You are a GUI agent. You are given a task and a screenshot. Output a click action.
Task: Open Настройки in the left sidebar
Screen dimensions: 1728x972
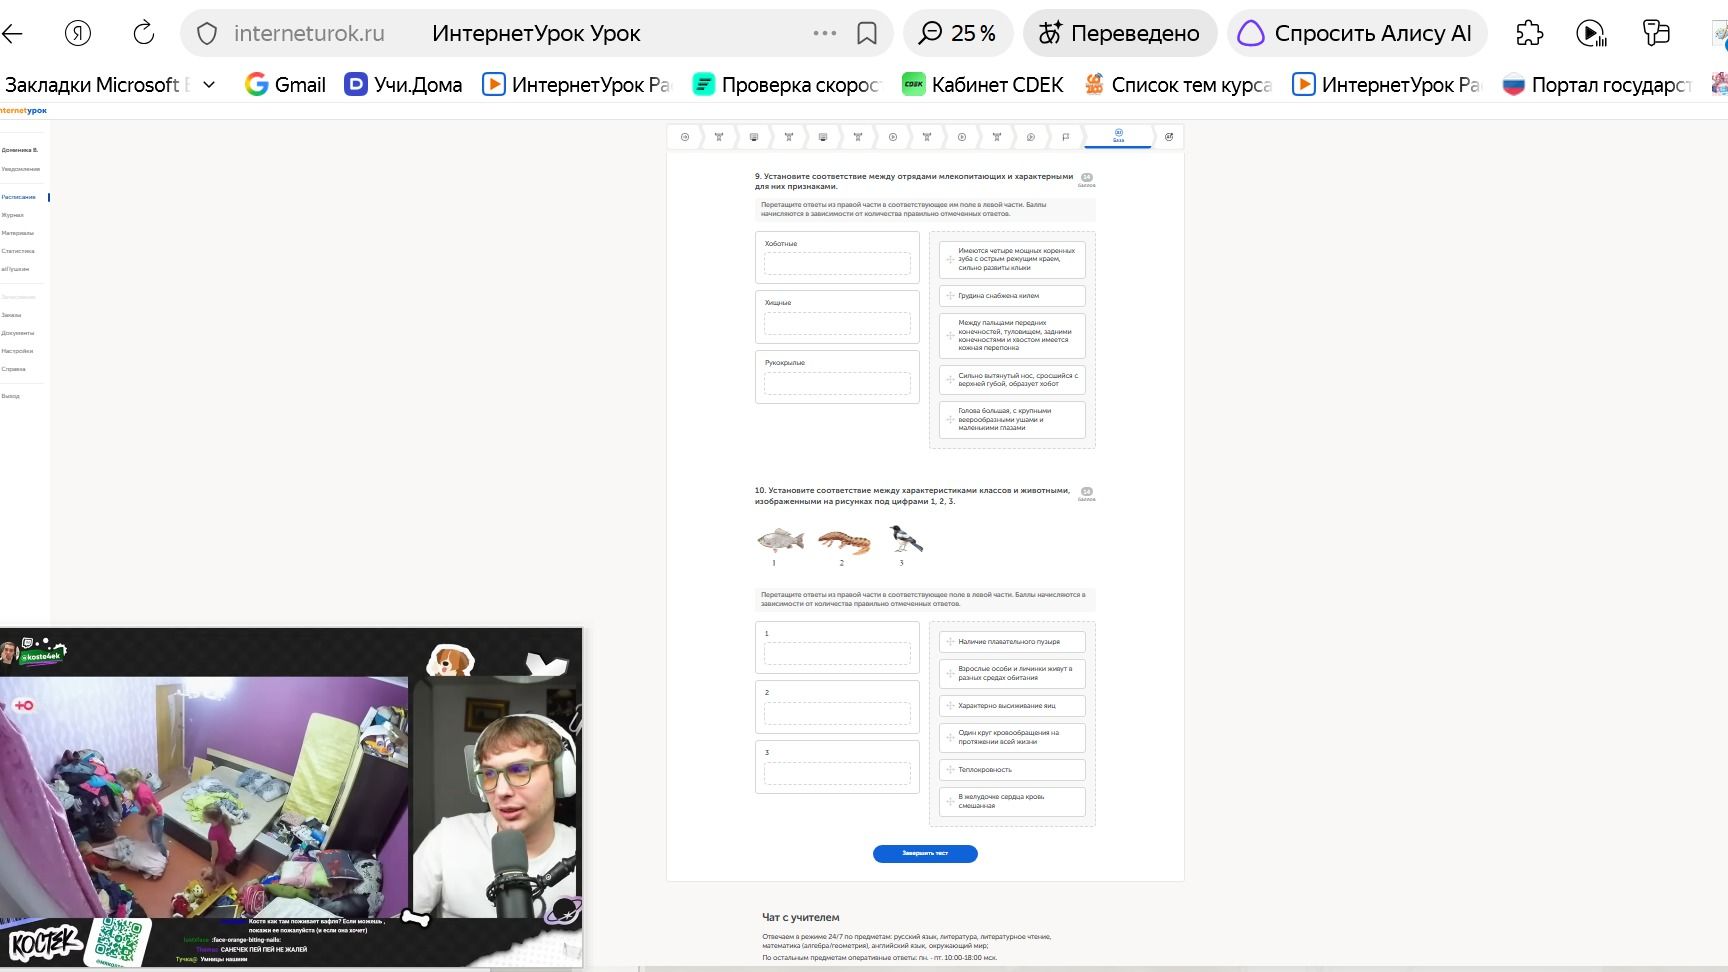(17, 351)
